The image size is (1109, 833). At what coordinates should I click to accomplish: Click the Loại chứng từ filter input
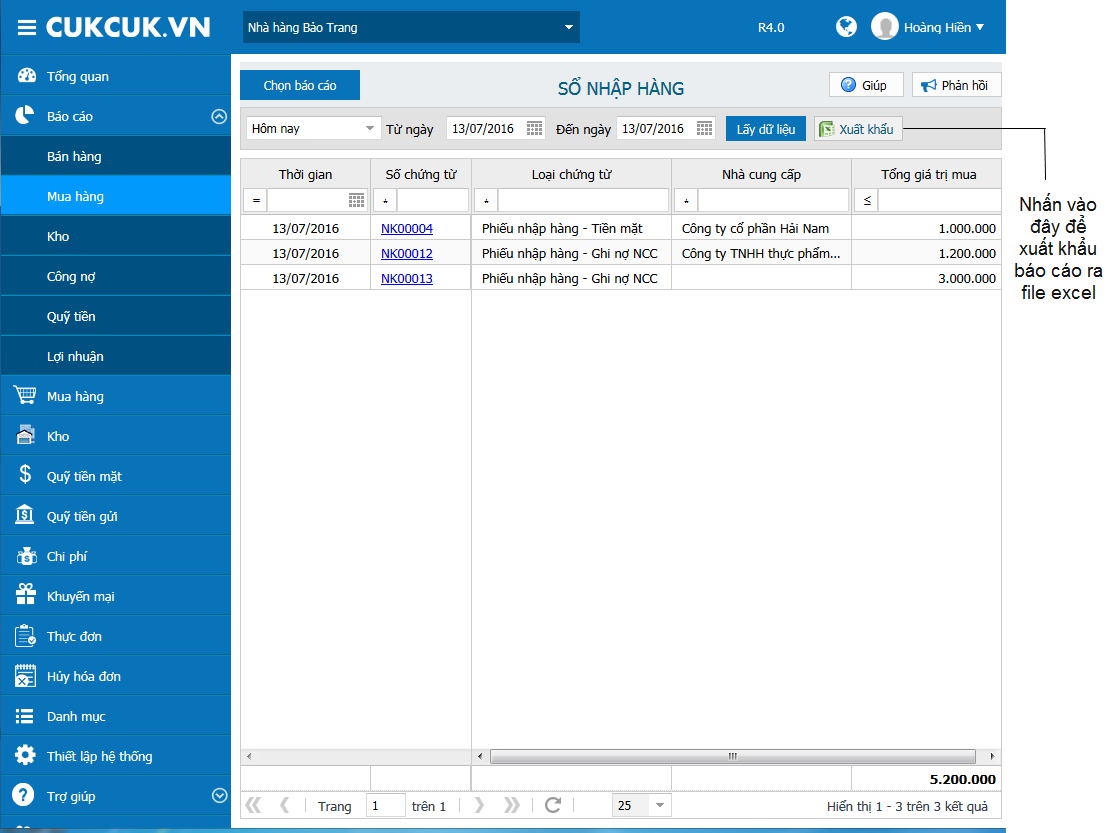[x=583, y=201]
